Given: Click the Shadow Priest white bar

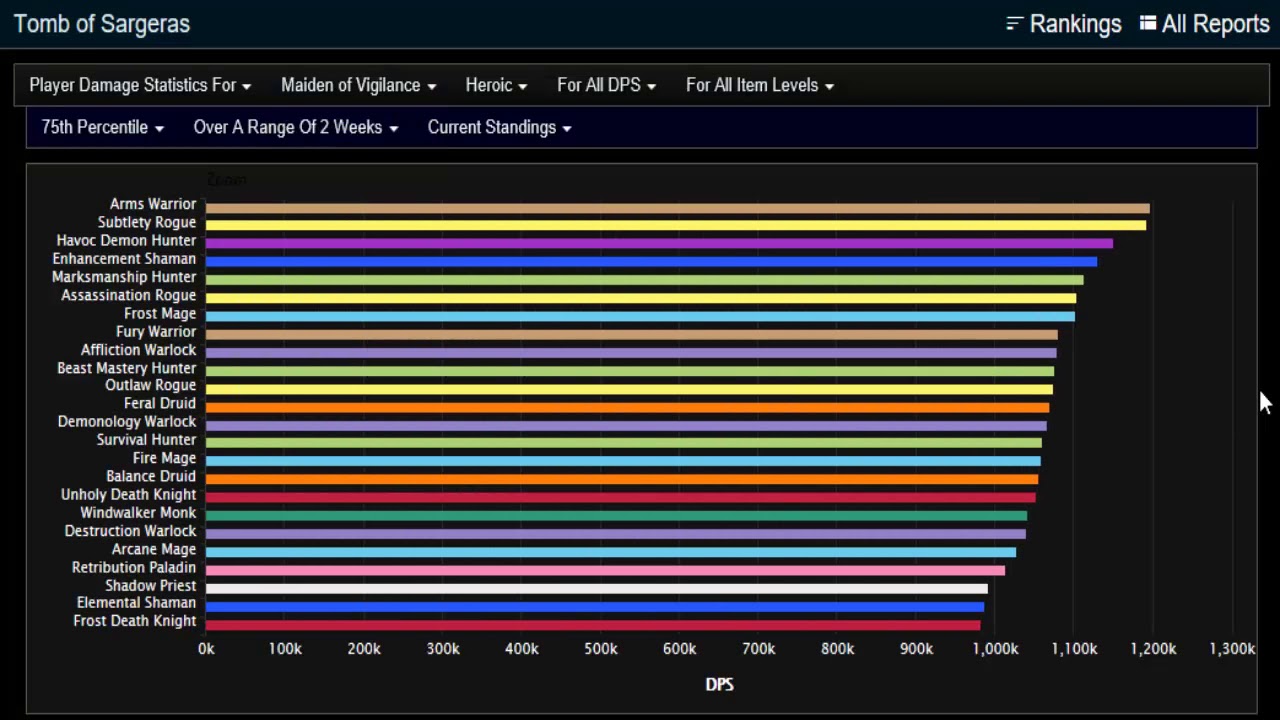Looking at the screenshot, I should 597,589.
